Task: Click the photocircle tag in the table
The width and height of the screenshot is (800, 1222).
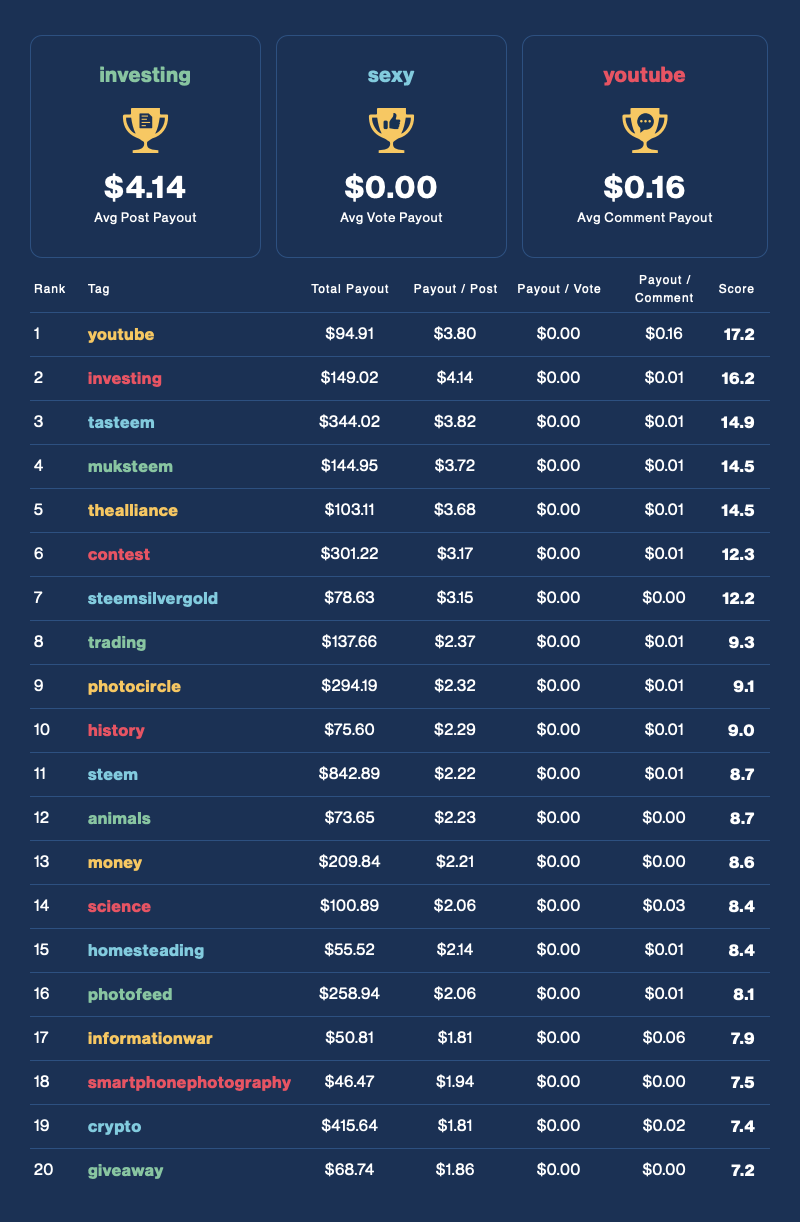Action: click(134, 686)
